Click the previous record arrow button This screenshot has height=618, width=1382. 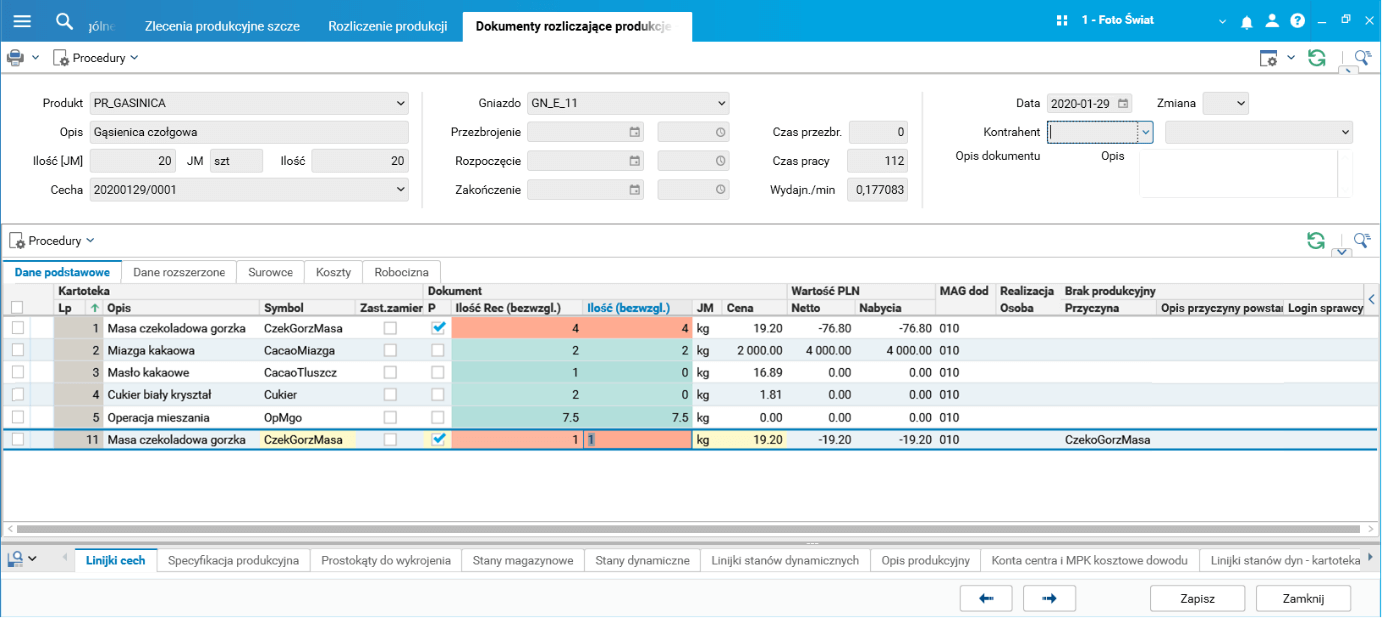click(x=985, y=598)
